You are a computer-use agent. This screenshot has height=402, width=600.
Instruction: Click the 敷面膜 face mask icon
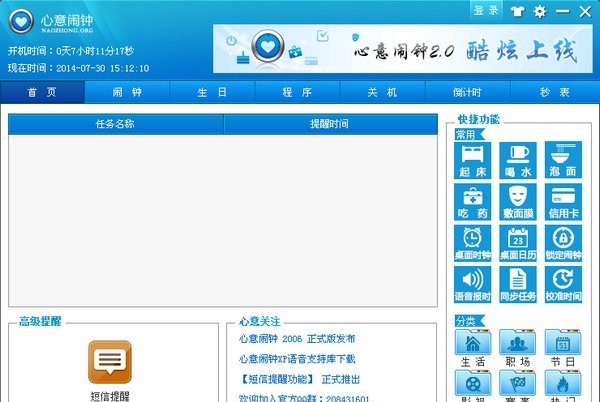(518, 202)
